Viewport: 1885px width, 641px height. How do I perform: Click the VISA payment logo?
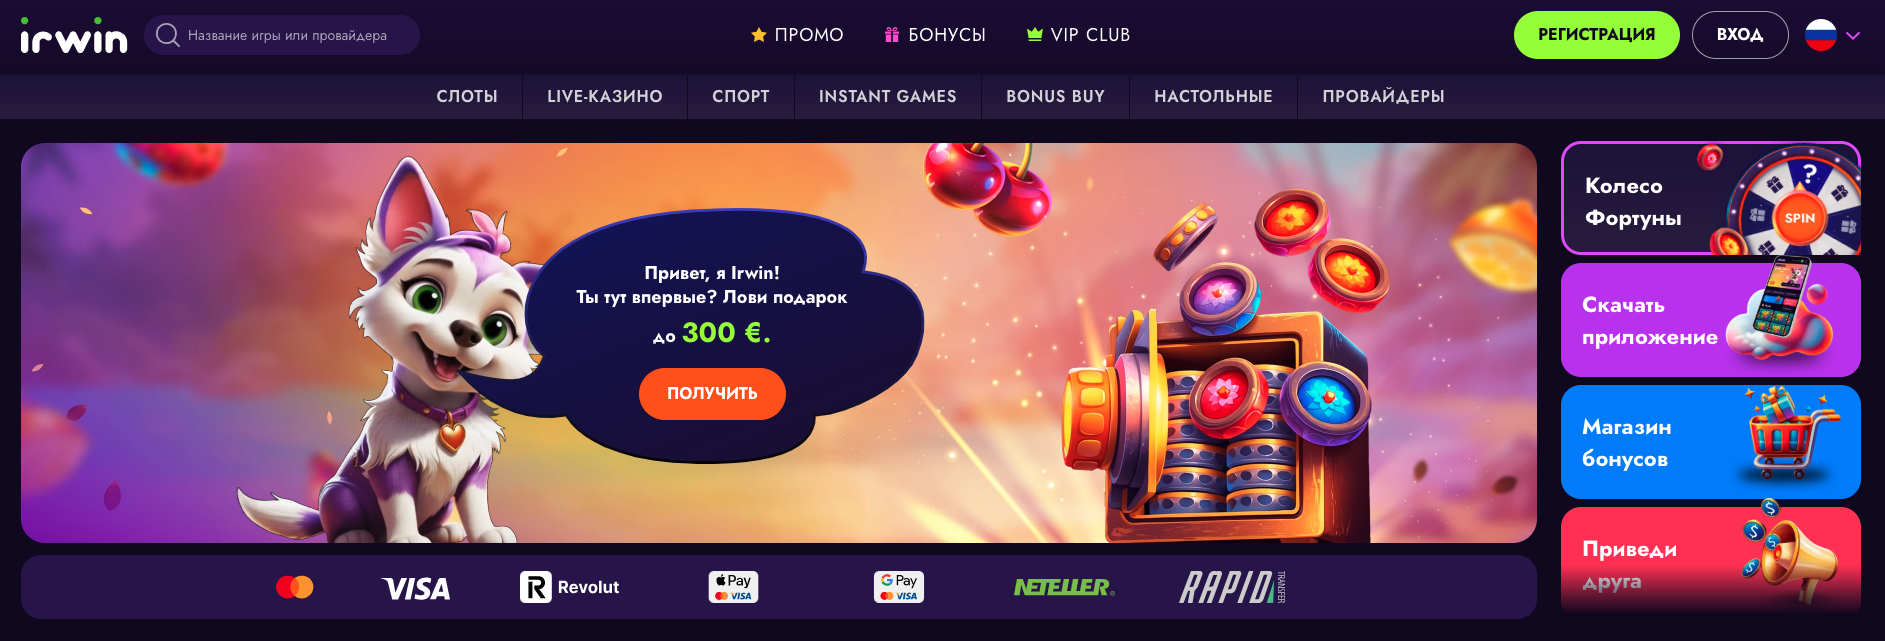coord(416,588)
